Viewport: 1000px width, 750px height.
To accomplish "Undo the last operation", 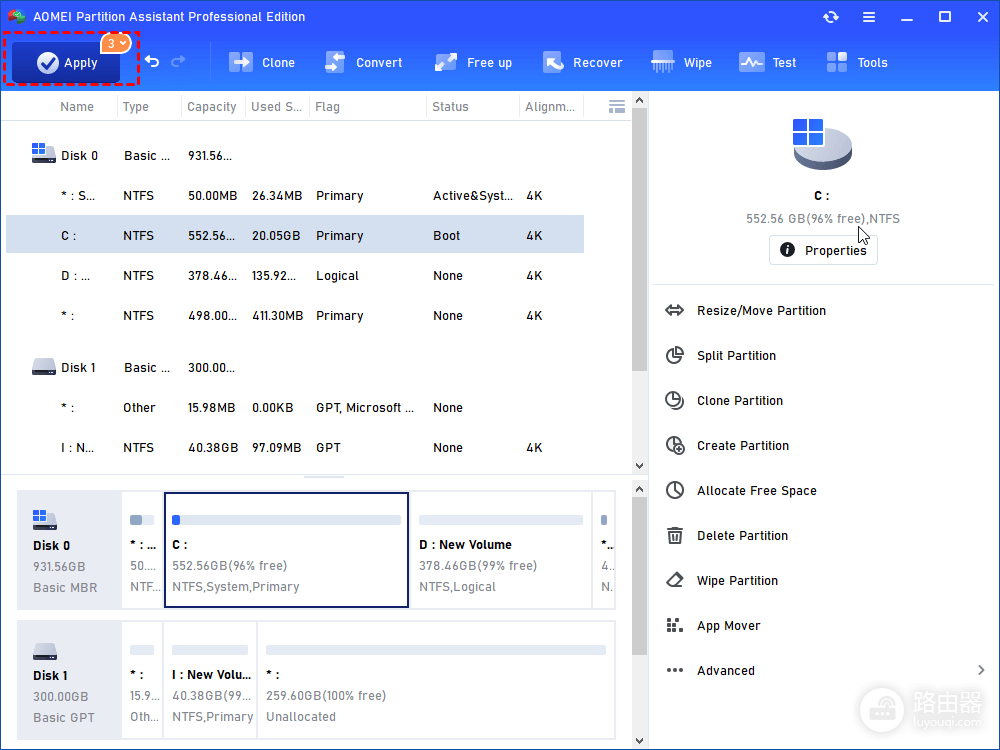I will point(152,61).
